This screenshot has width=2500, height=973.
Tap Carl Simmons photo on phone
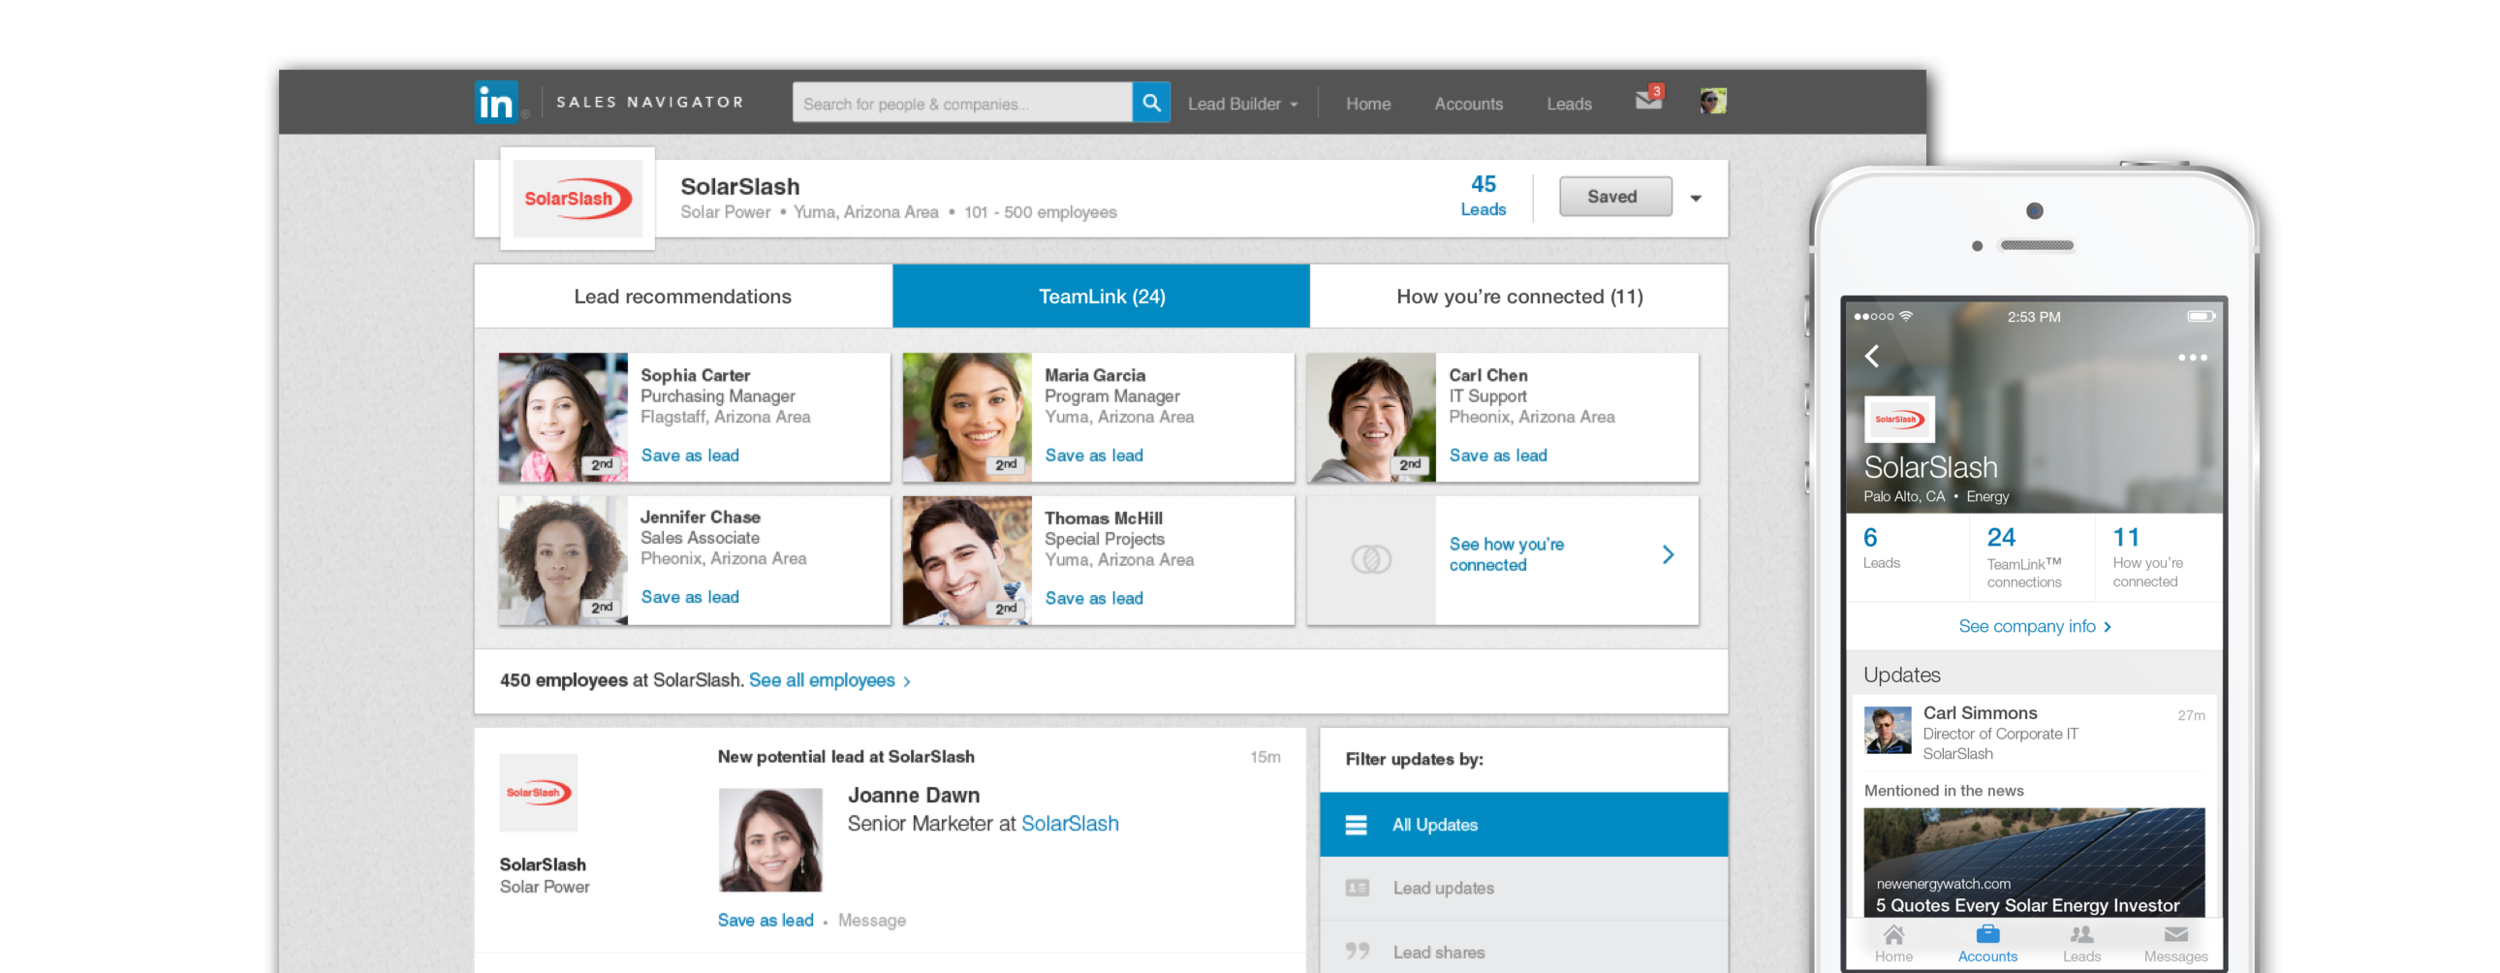click(x=1888, y=729)
